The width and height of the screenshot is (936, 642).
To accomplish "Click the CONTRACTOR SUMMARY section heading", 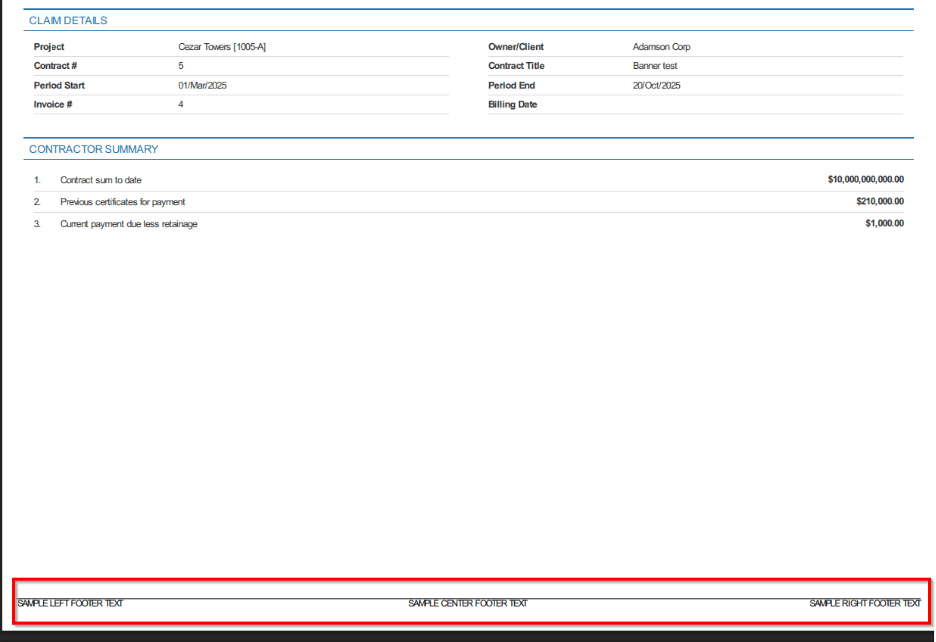I will (93, 150).
